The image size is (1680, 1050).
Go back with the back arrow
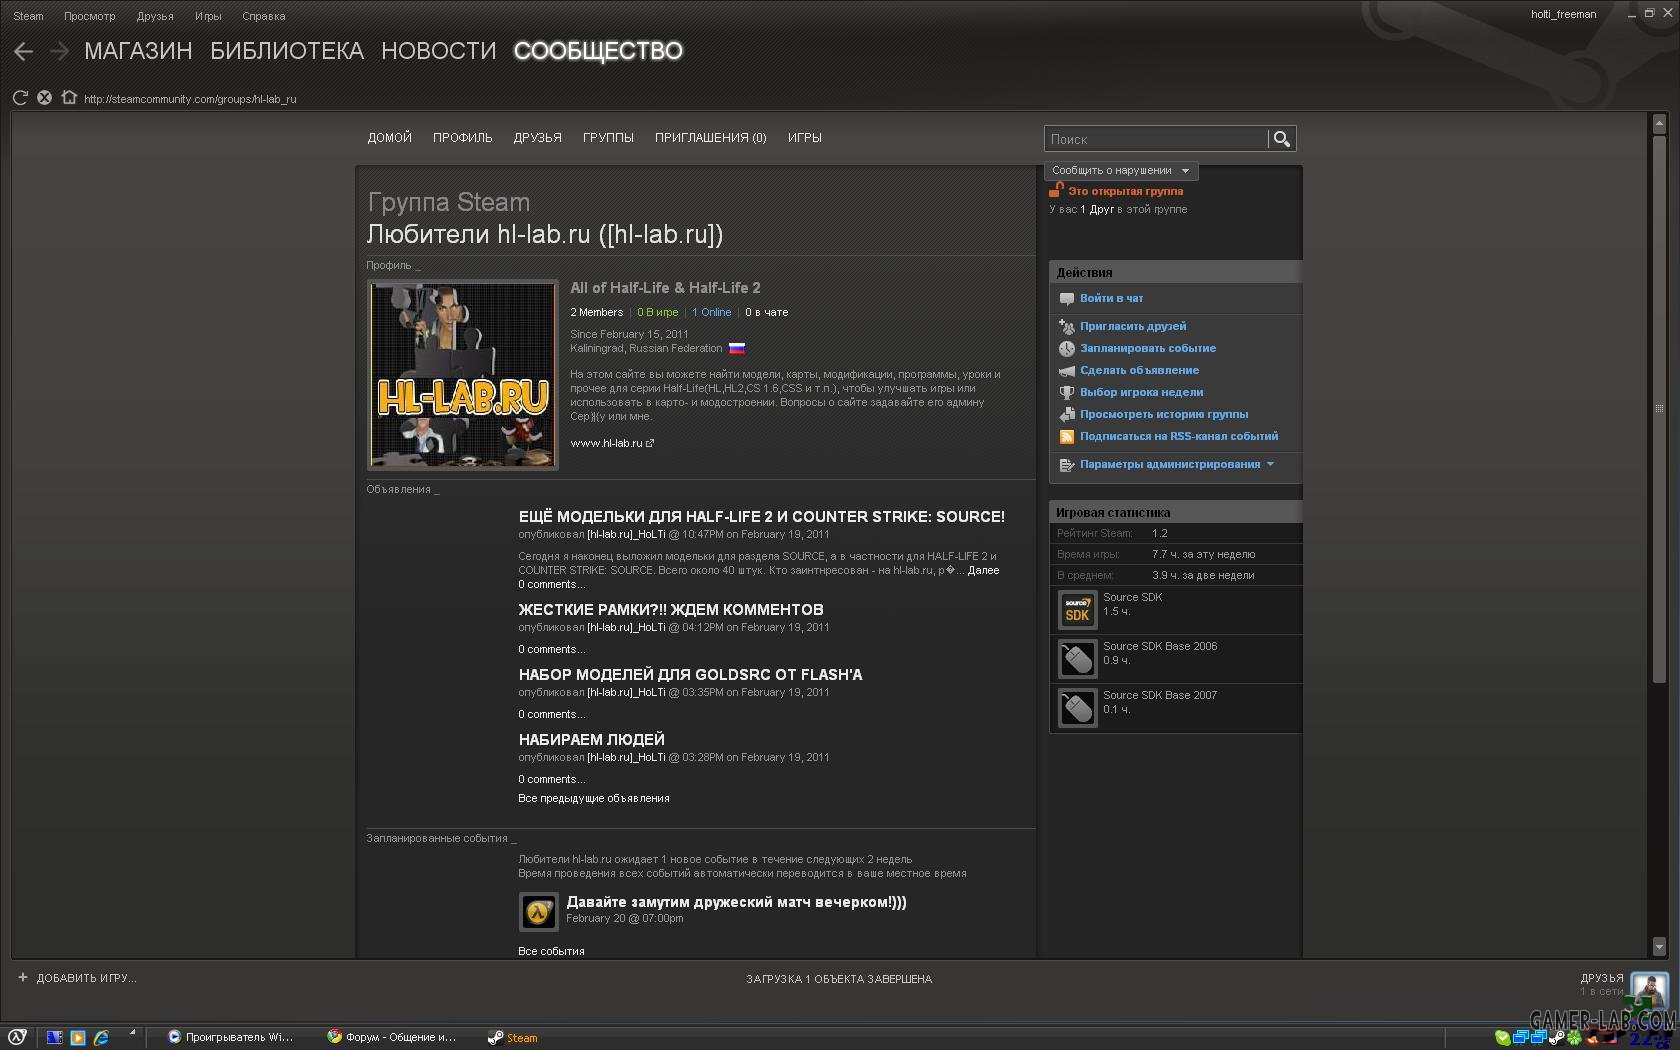[24, 51]
